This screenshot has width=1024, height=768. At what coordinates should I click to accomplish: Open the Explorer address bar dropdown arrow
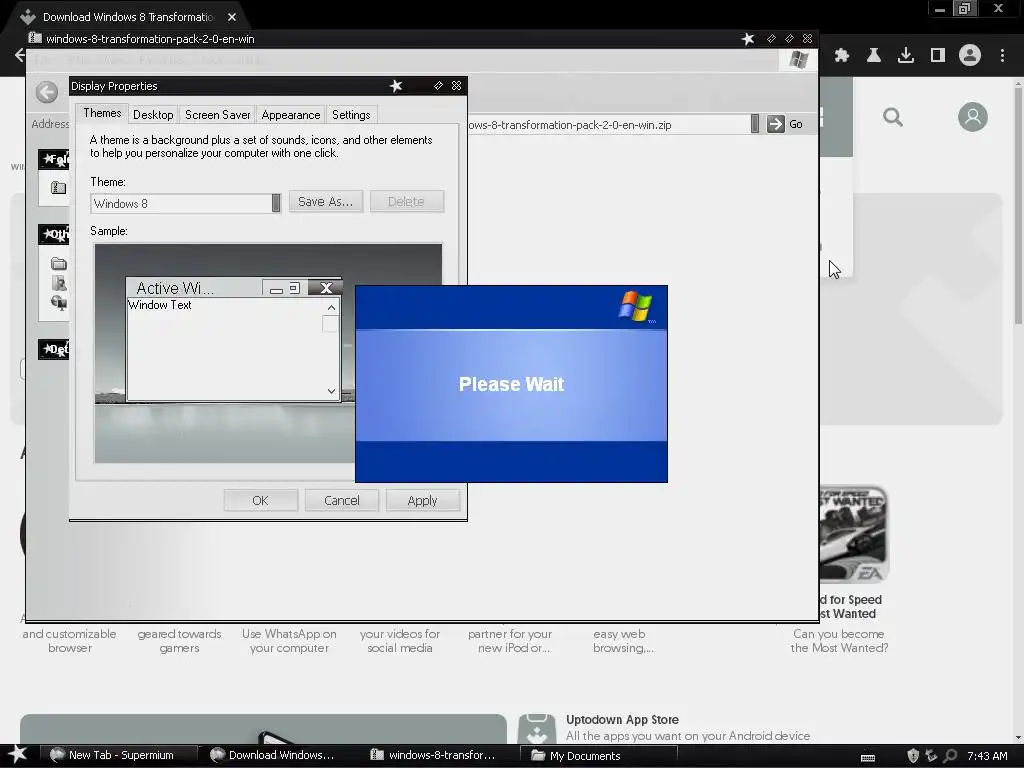point(755,124)
